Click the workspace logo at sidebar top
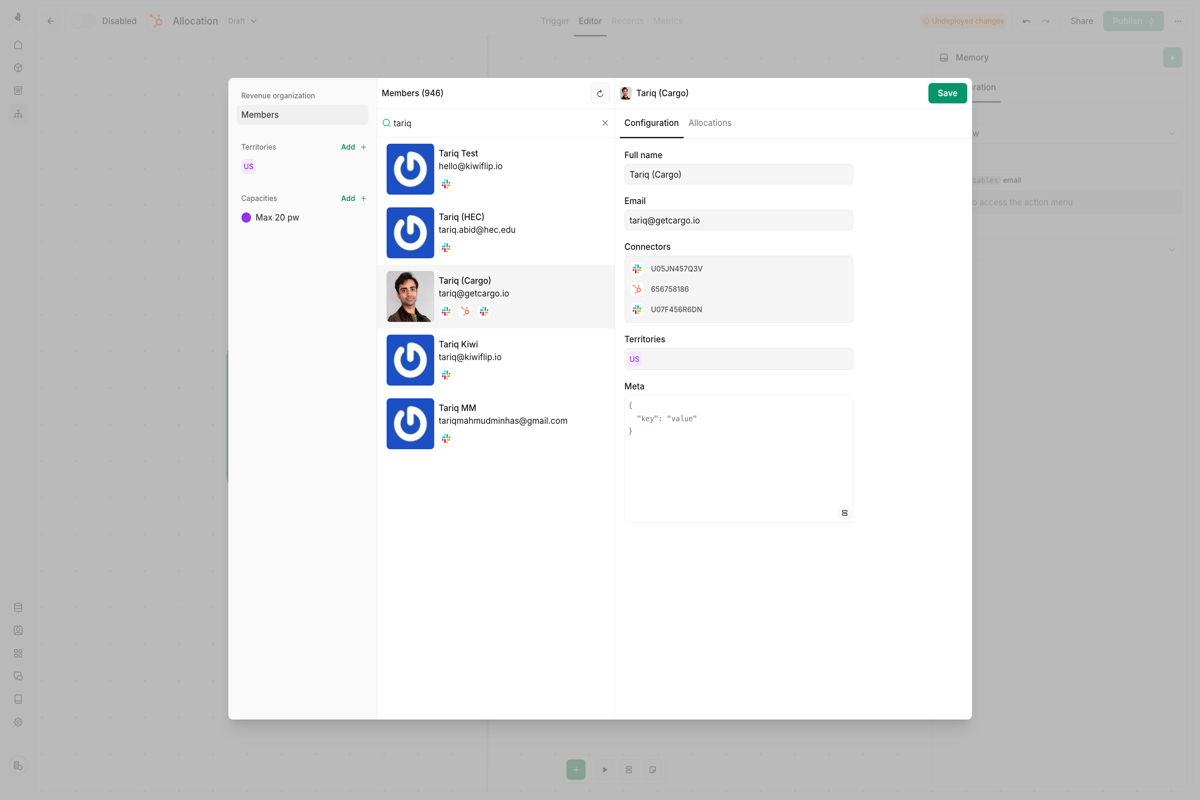Screen dimensions: 1200x800 coord(18,17)
